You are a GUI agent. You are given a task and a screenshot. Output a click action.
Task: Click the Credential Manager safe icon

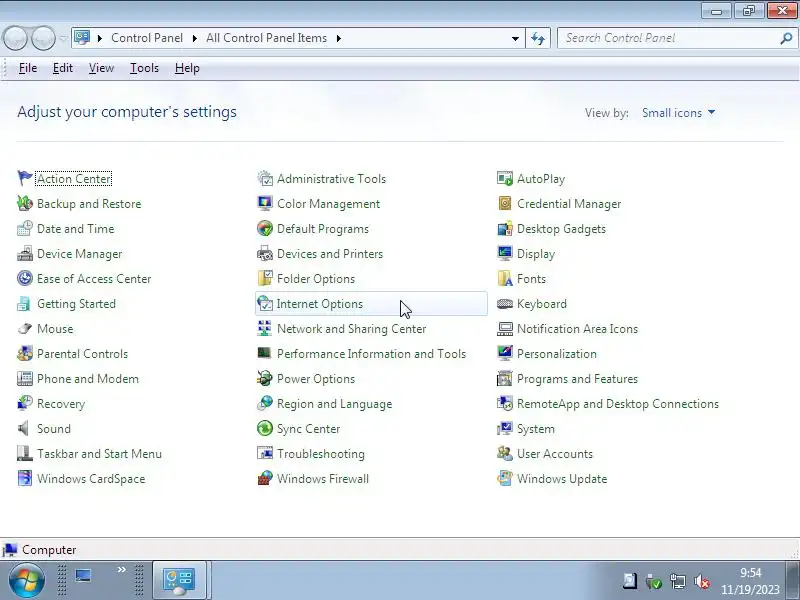(x=505, y=204)
